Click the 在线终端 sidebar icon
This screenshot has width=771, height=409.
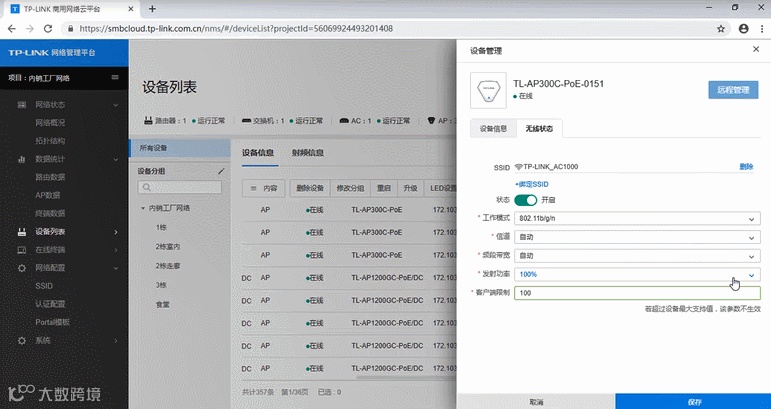pos(22,250)
